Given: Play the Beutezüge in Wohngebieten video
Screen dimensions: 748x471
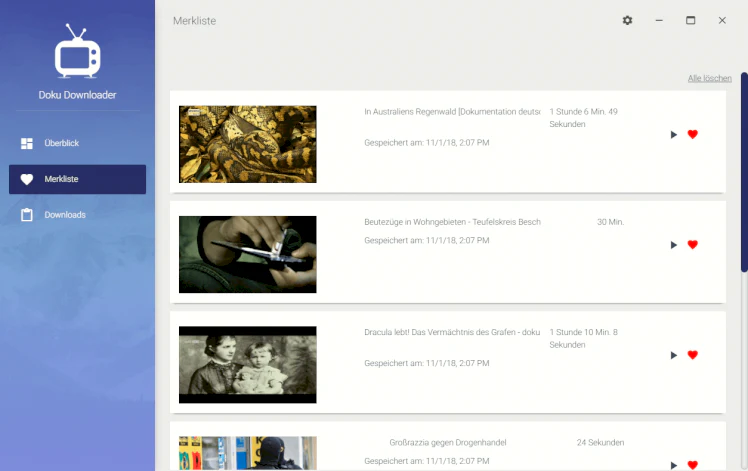Looking at the screenshot, I should pyautogui.click(x=674, y=245).
